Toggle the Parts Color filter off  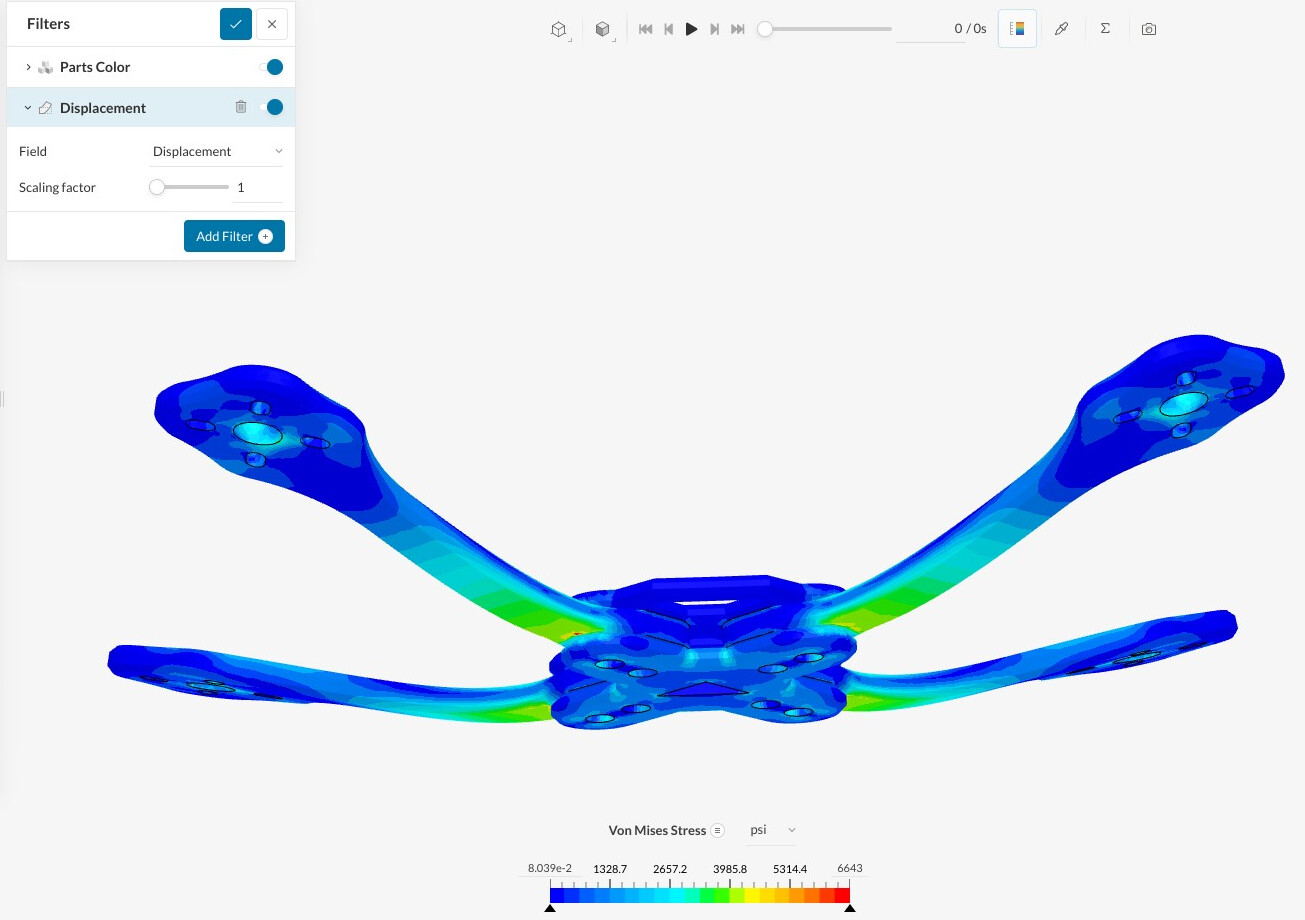tap(271, 67)
